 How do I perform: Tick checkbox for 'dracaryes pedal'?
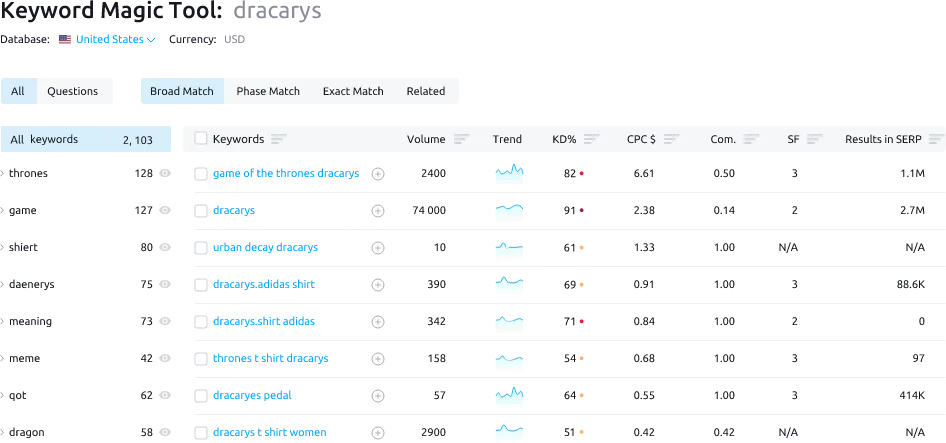(x=200, y=396)
